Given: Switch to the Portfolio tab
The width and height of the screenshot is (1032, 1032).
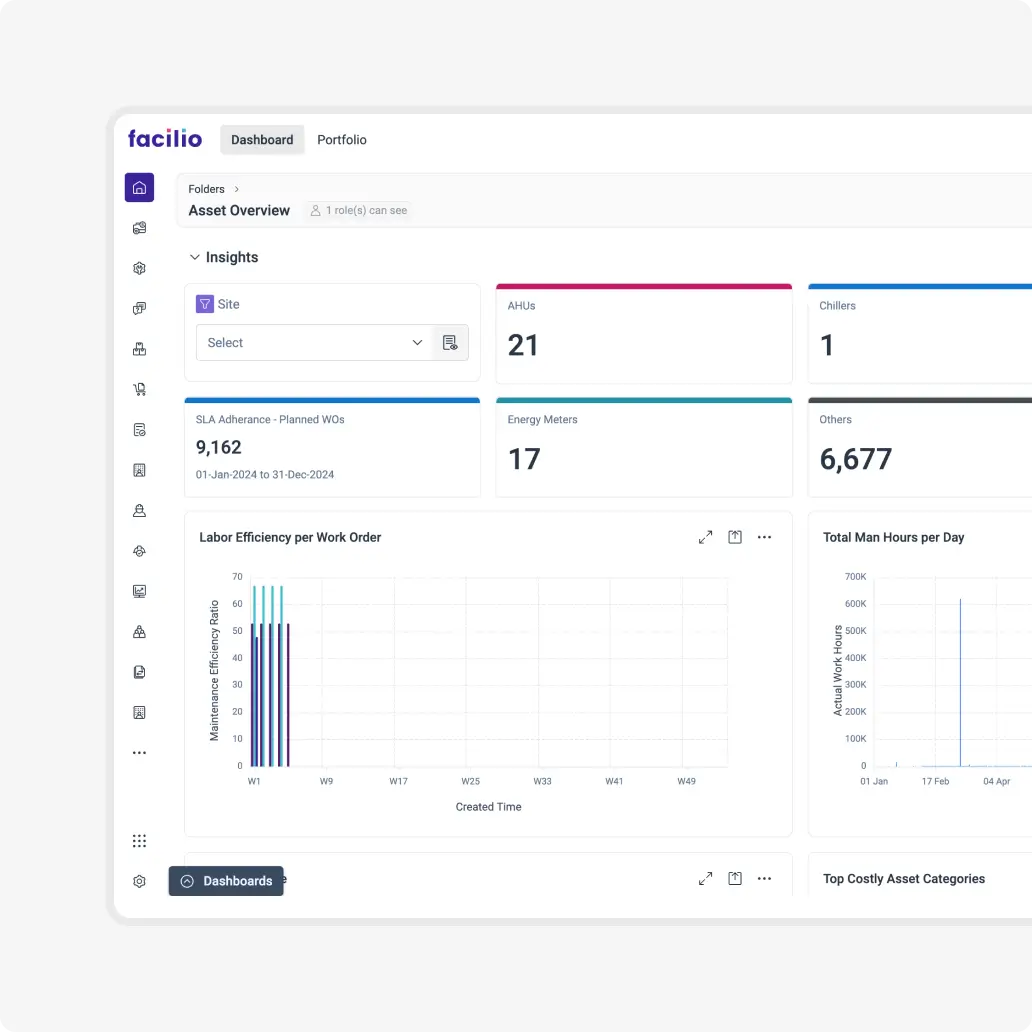Looking at the screenshot, I should tap(342, 140).
